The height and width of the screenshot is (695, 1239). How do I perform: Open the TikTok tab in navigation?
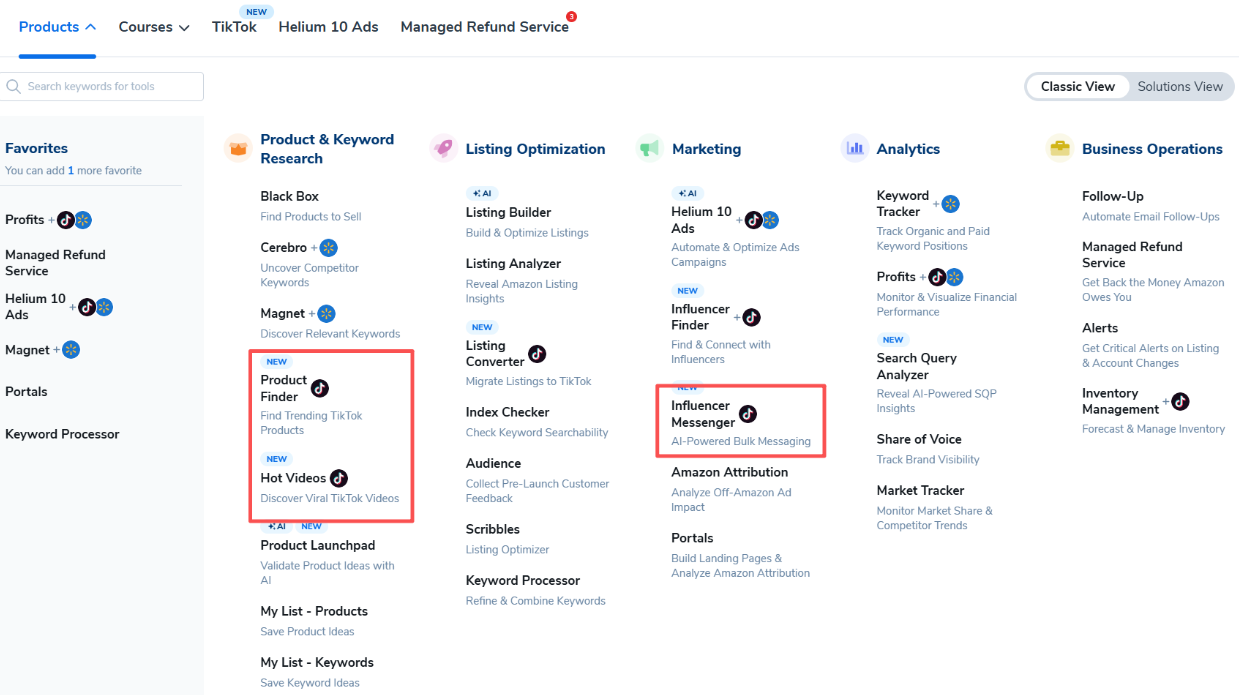pyautogui.click(x=234, y=27)
